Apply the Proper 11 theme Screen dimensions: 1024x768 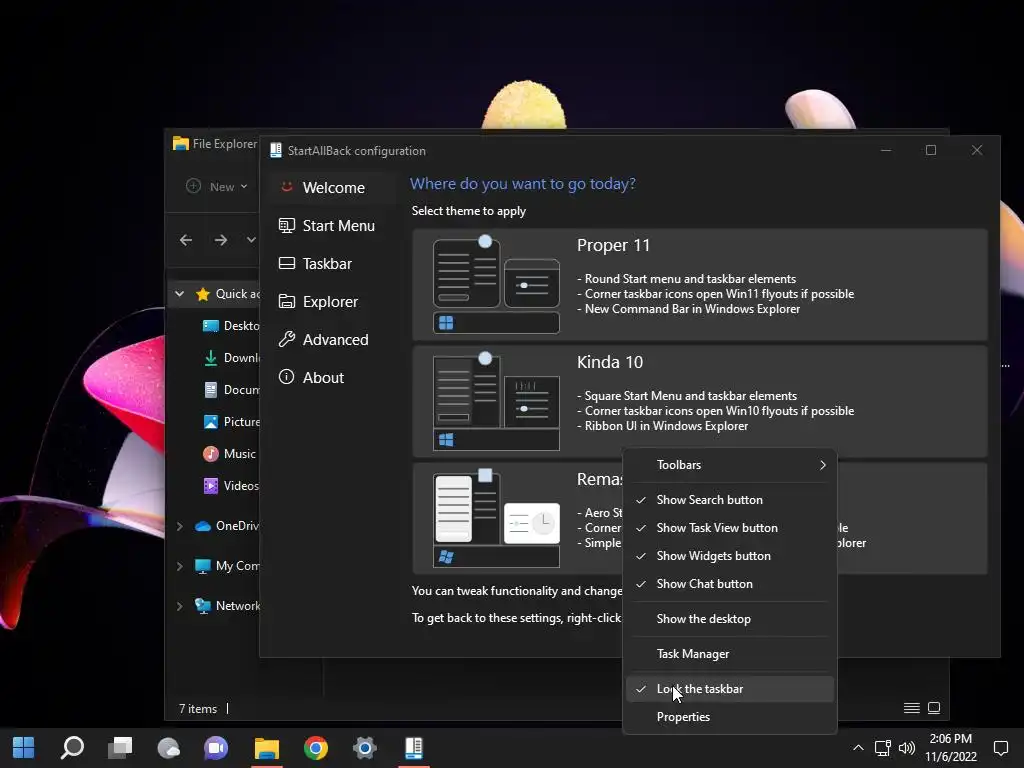(x=699, y=284)
